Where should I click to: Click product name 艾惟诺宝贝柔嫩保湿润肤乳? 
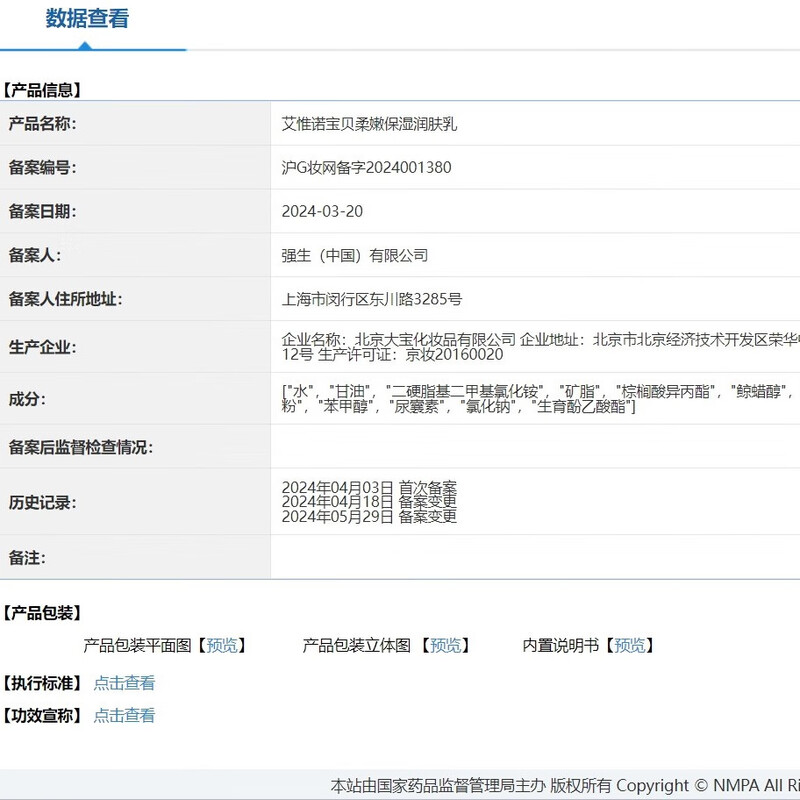369,124
